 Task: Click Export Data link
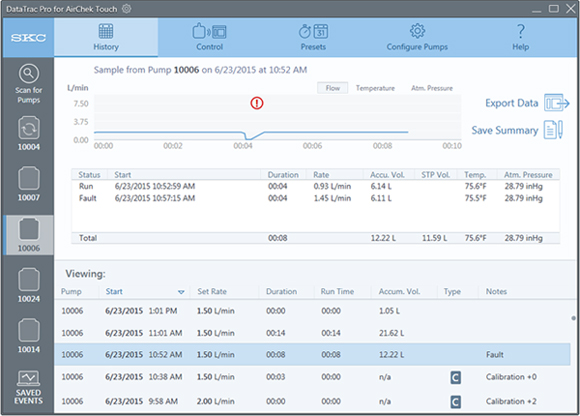pos(512,103)
